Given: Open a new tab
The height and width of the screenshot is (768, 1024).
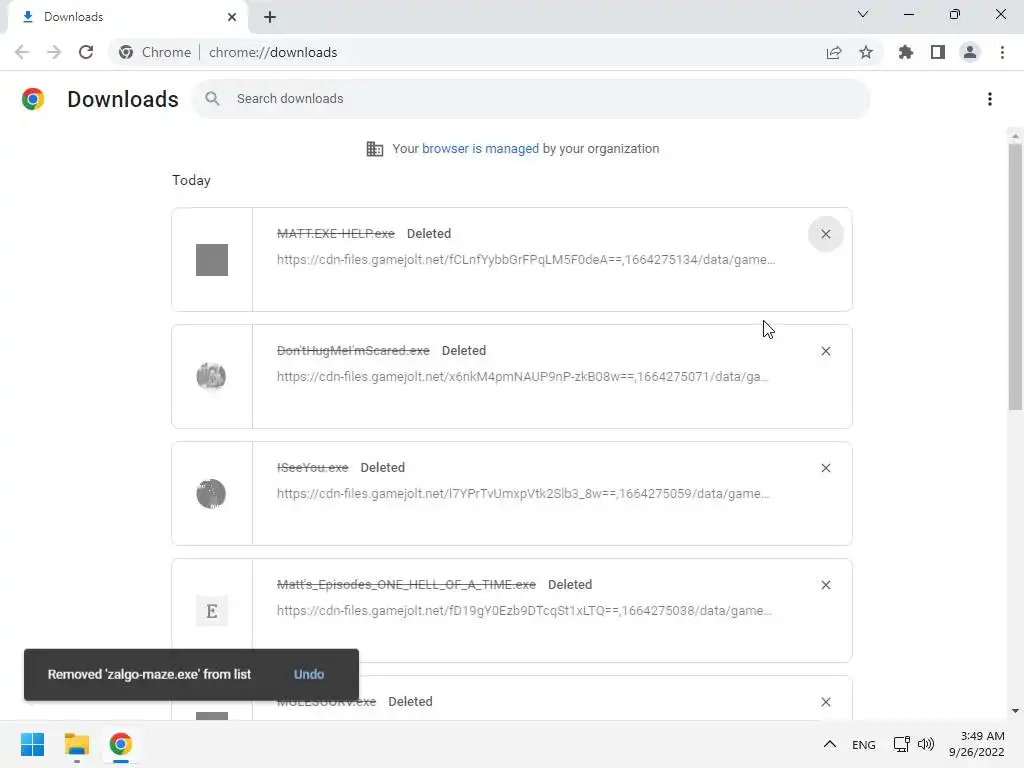Looking at the screenshot, I should pyautogui.click(x=270, y=17).
